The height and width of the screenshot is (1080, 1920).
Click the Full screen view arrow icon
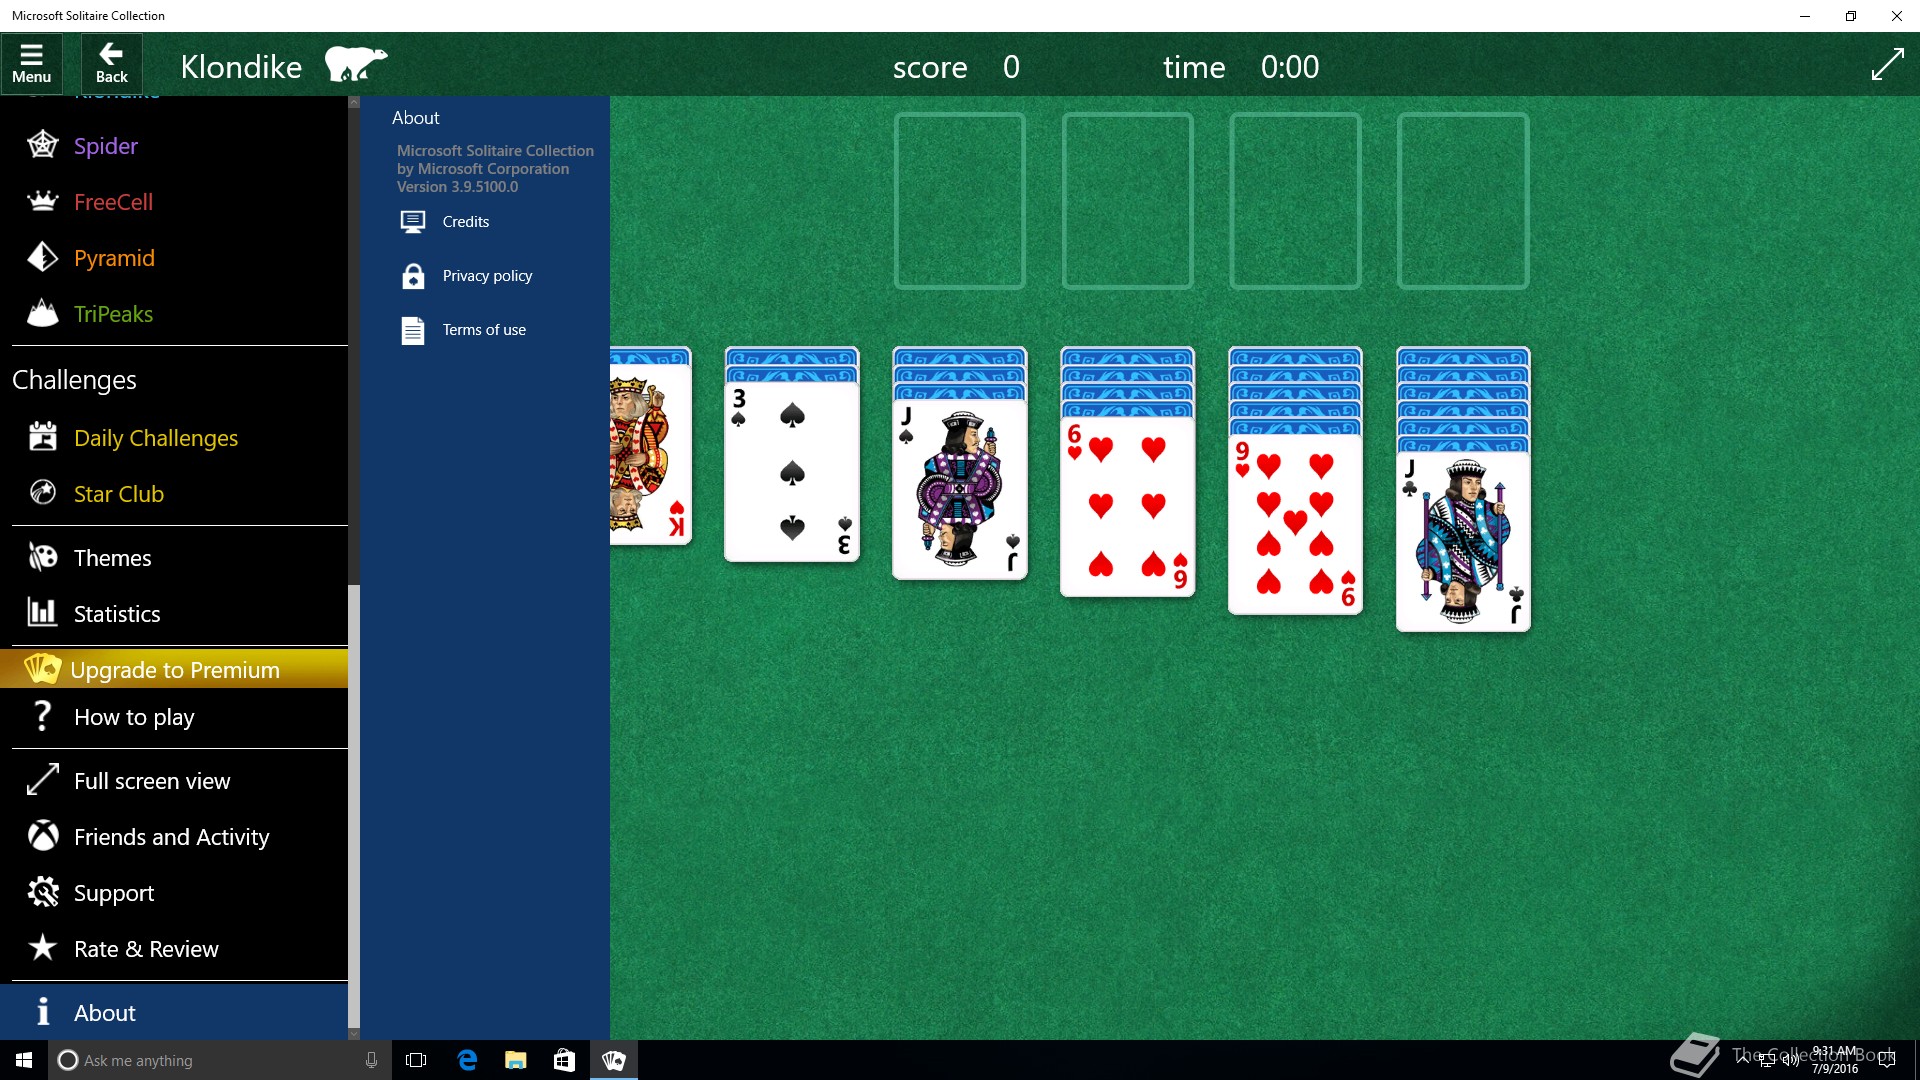coord(42,780)
